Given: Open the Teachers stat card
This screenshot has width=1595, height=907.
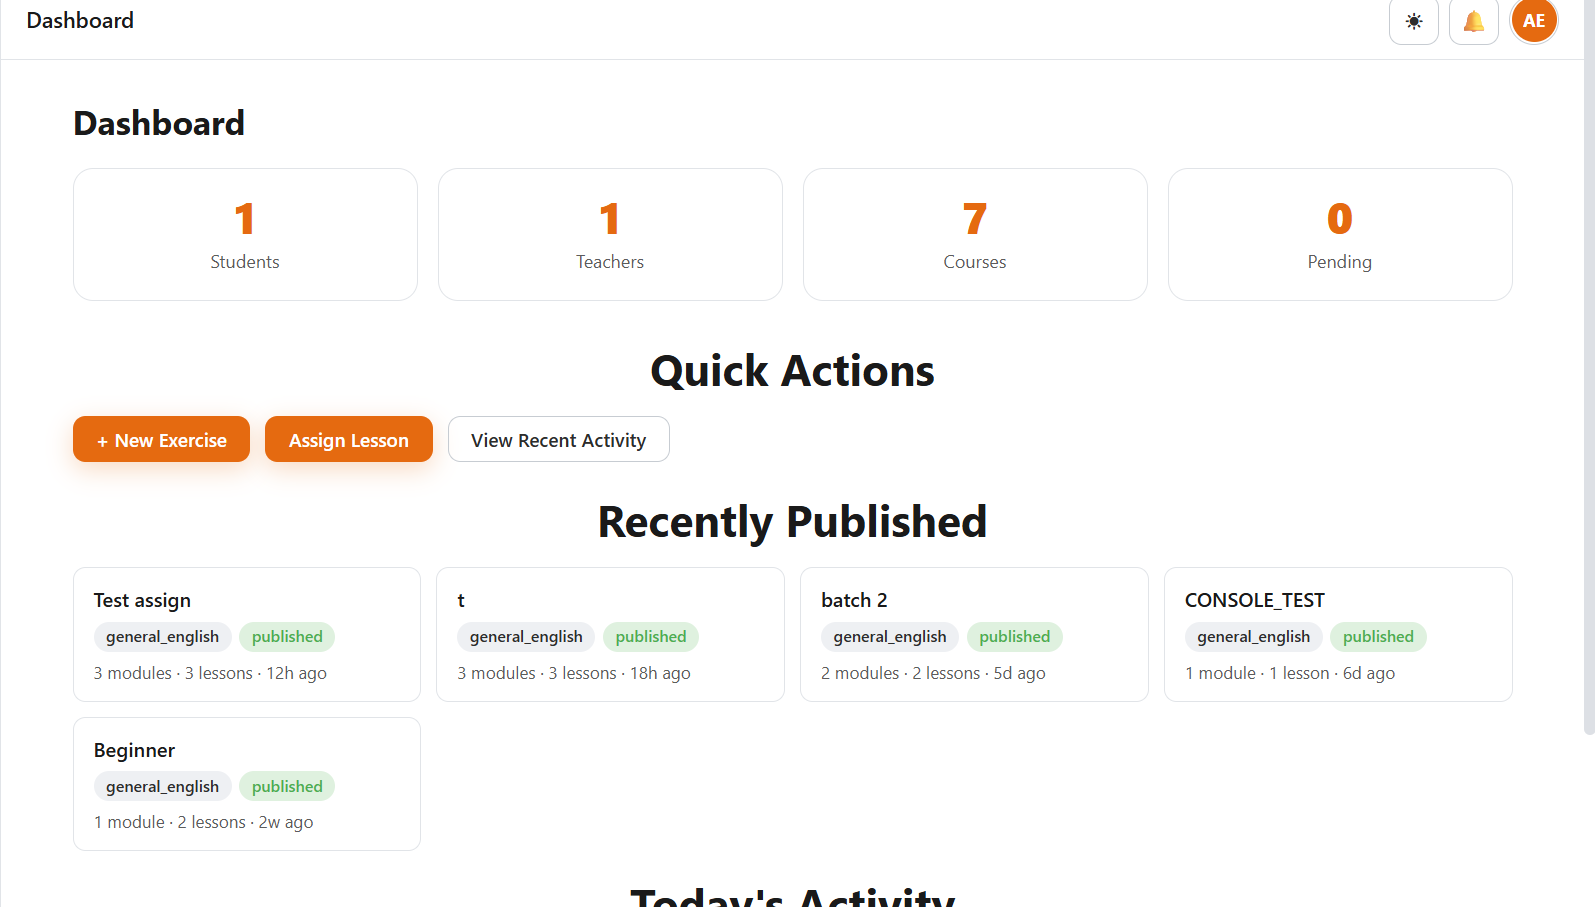Looking at the screenshot, I should [x=610, y=234].
